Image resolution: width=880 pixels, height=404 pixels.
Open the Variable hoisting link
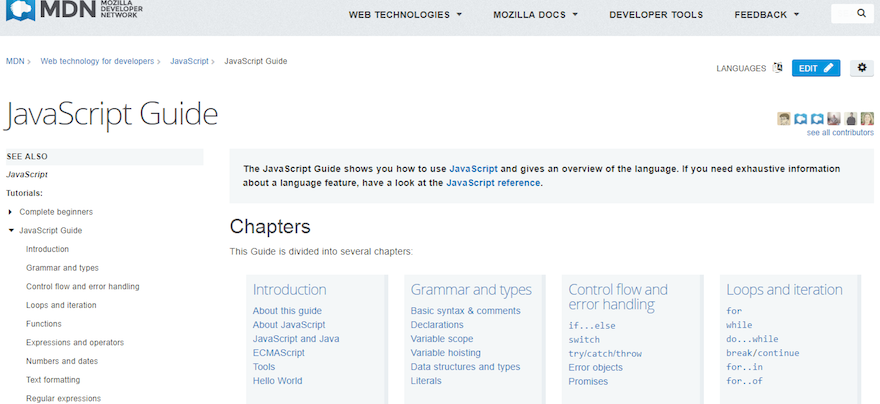click(x=445, y=353)
